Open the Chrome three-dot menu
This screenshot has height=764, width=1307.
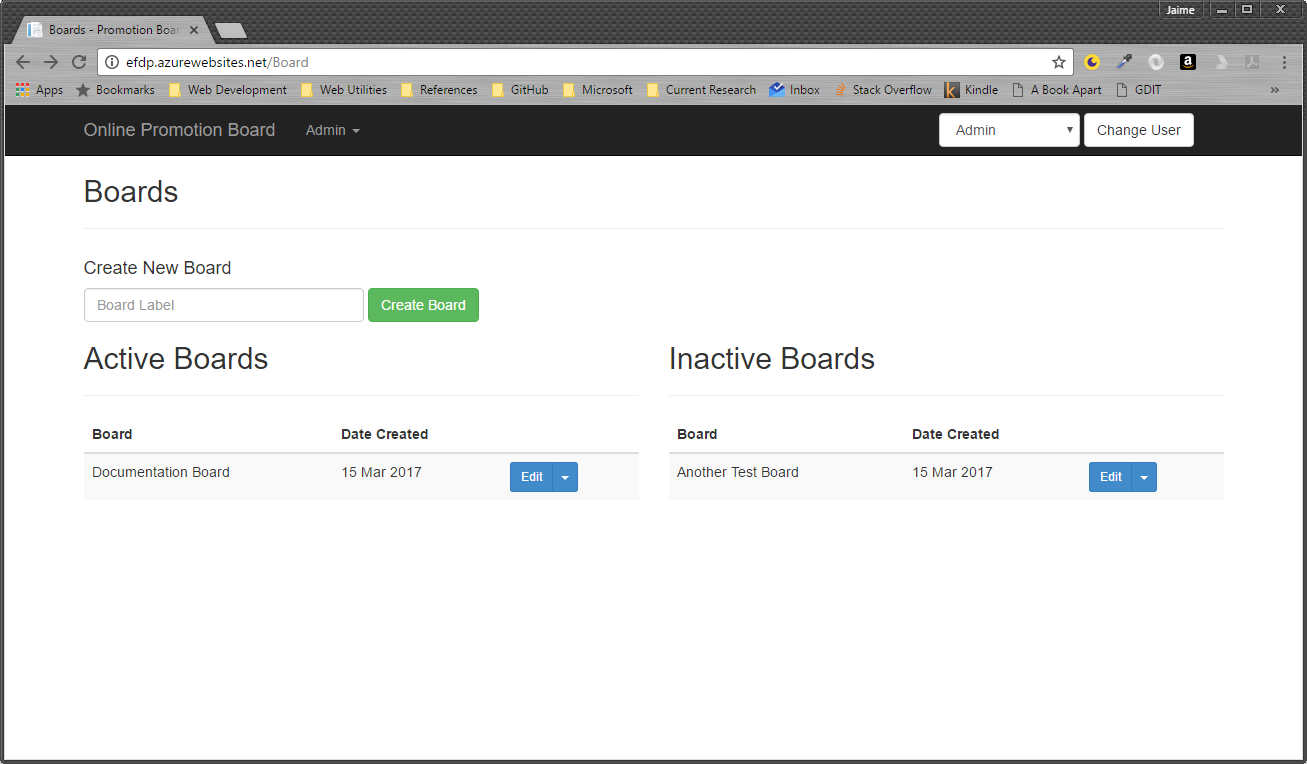tap(1284, 62)
